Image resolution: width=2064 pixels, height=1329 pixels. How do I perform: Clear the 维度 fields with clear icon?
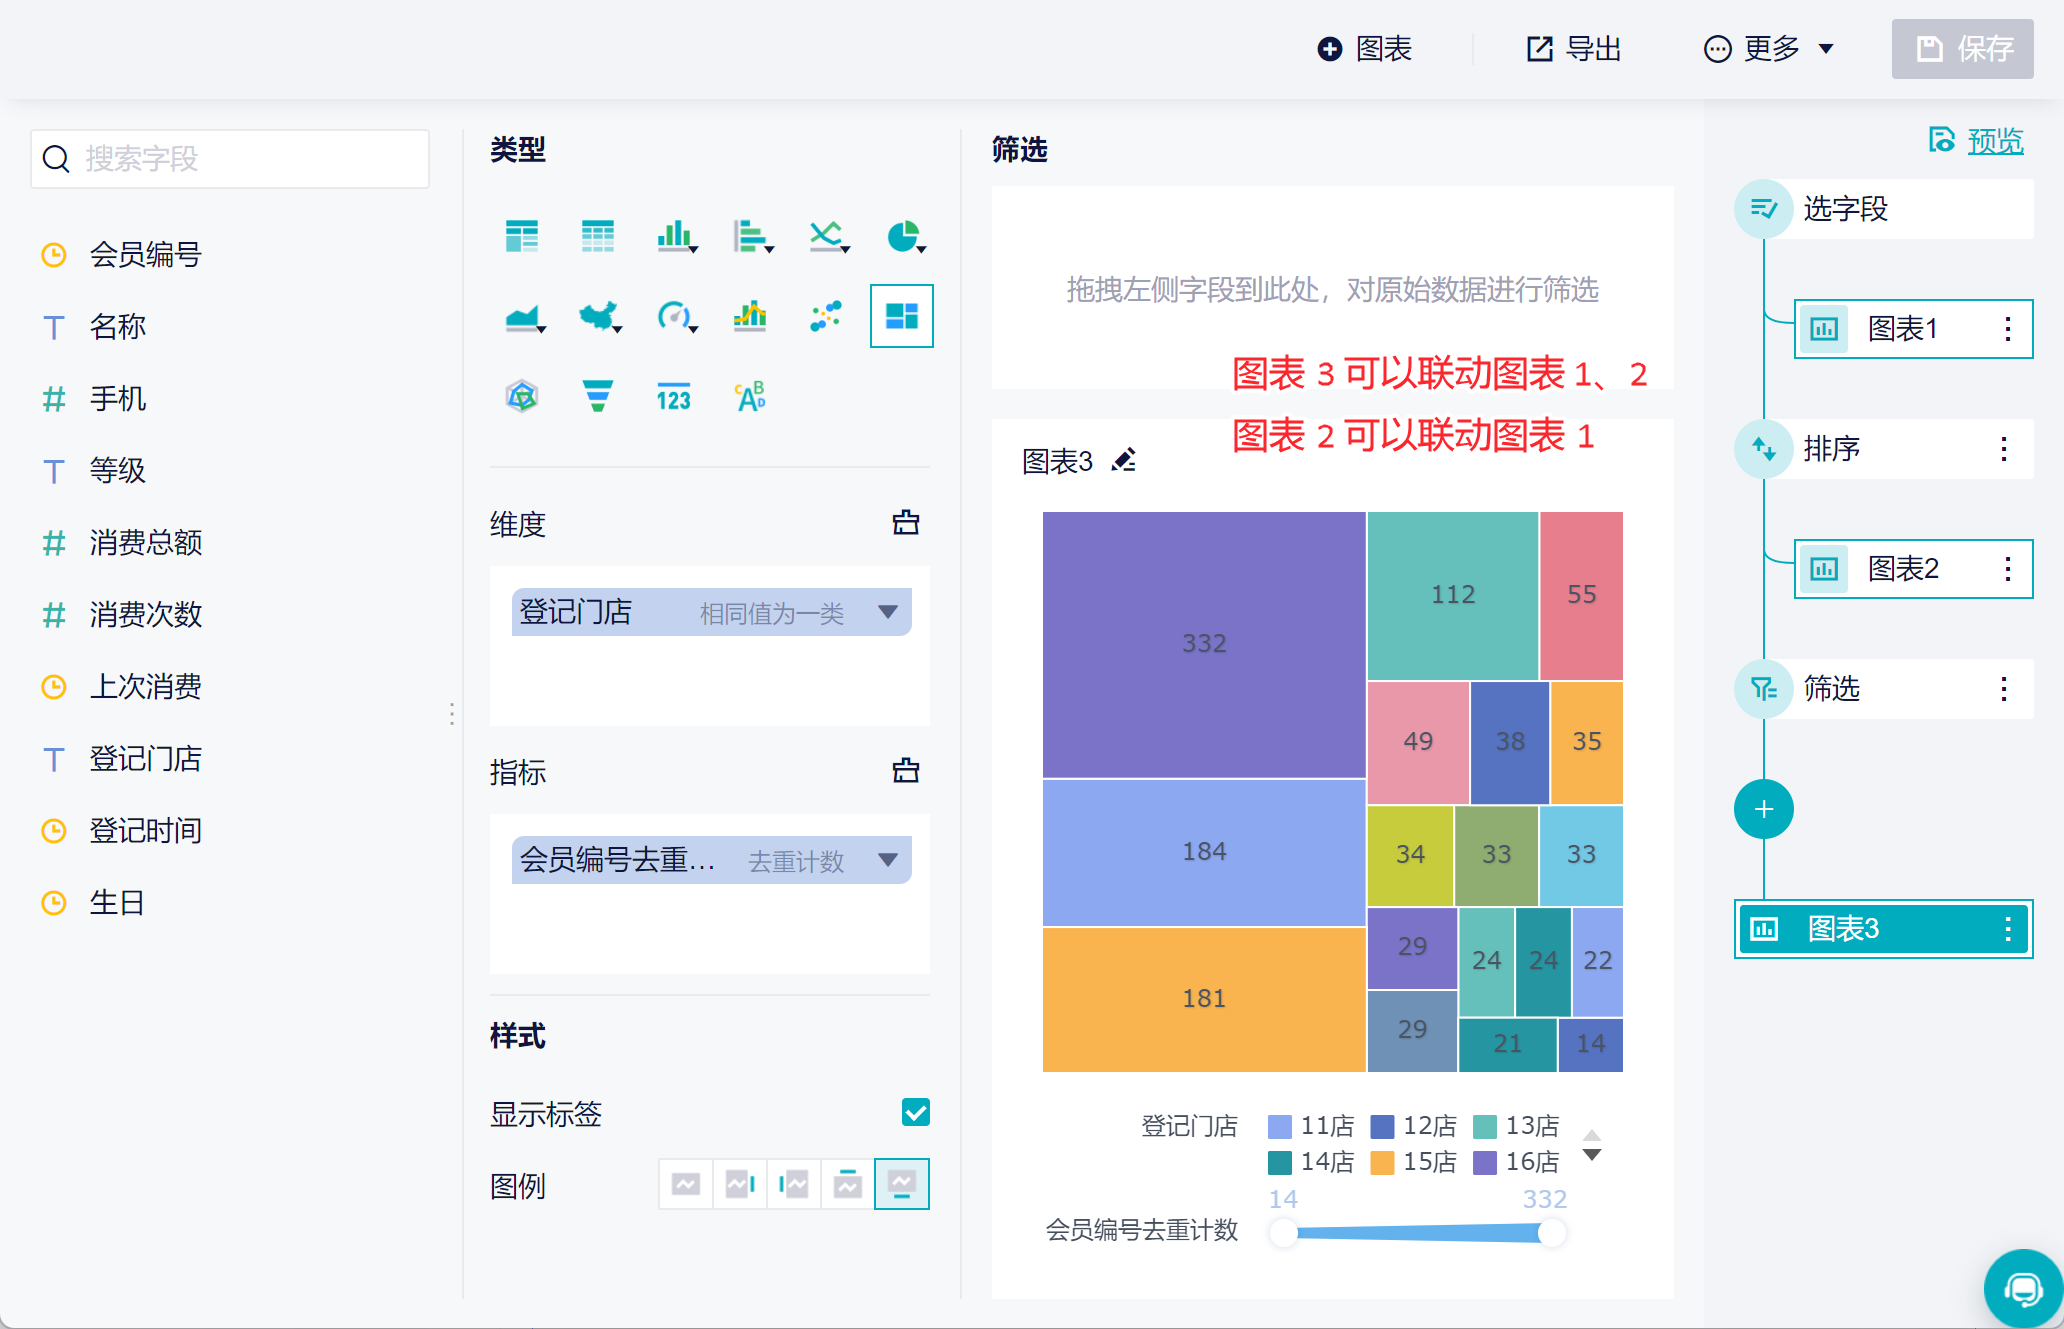coord(905,523)
